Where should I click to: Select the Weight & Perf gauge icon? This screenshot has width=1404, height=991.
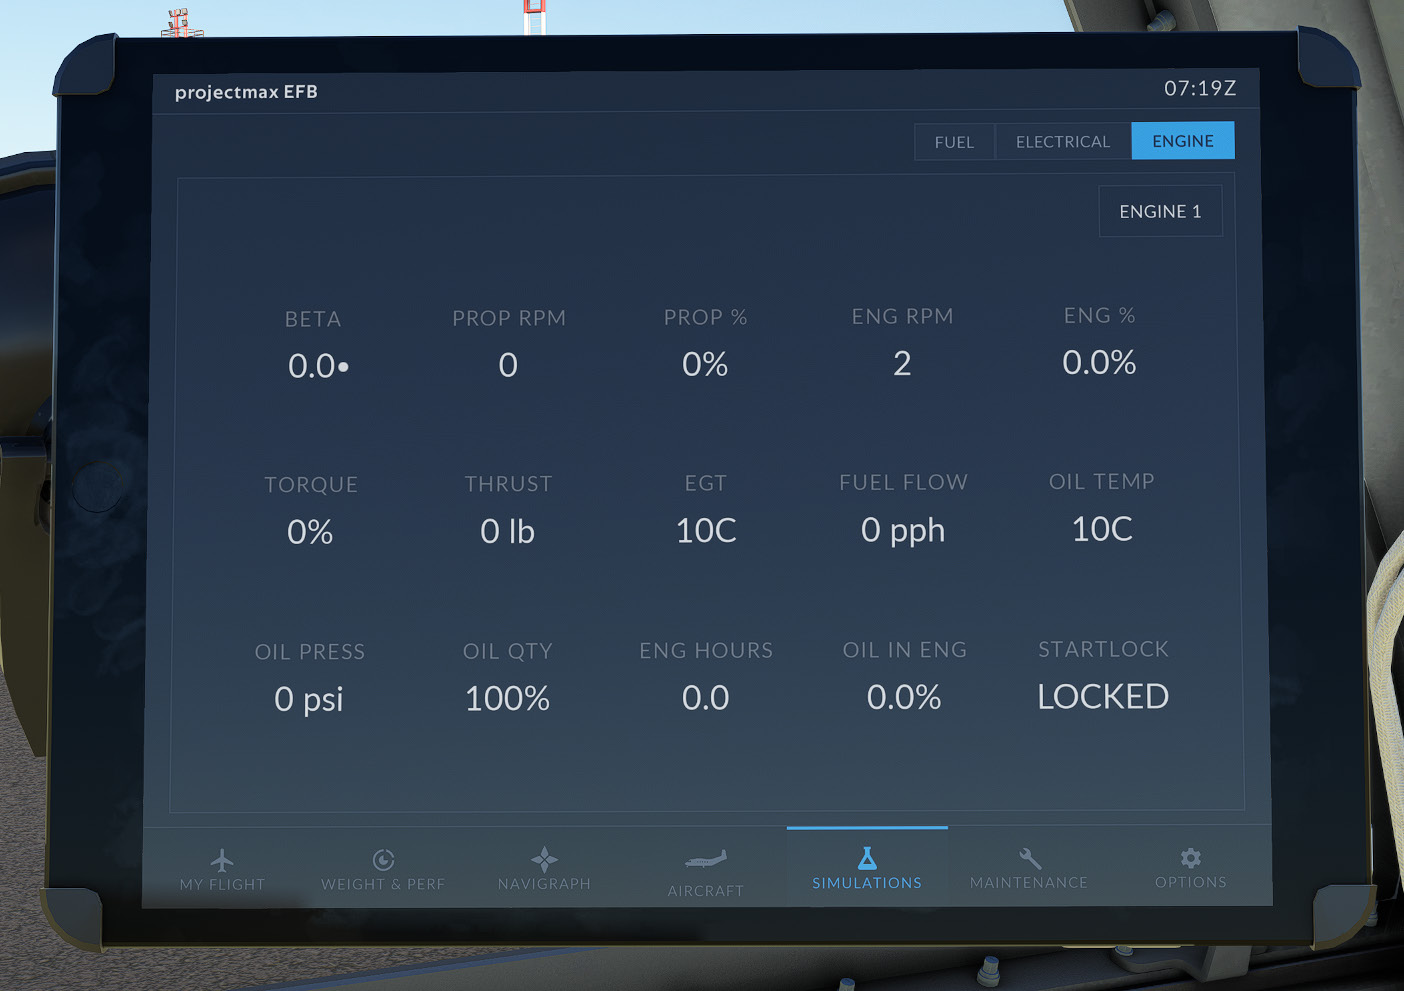383,860
